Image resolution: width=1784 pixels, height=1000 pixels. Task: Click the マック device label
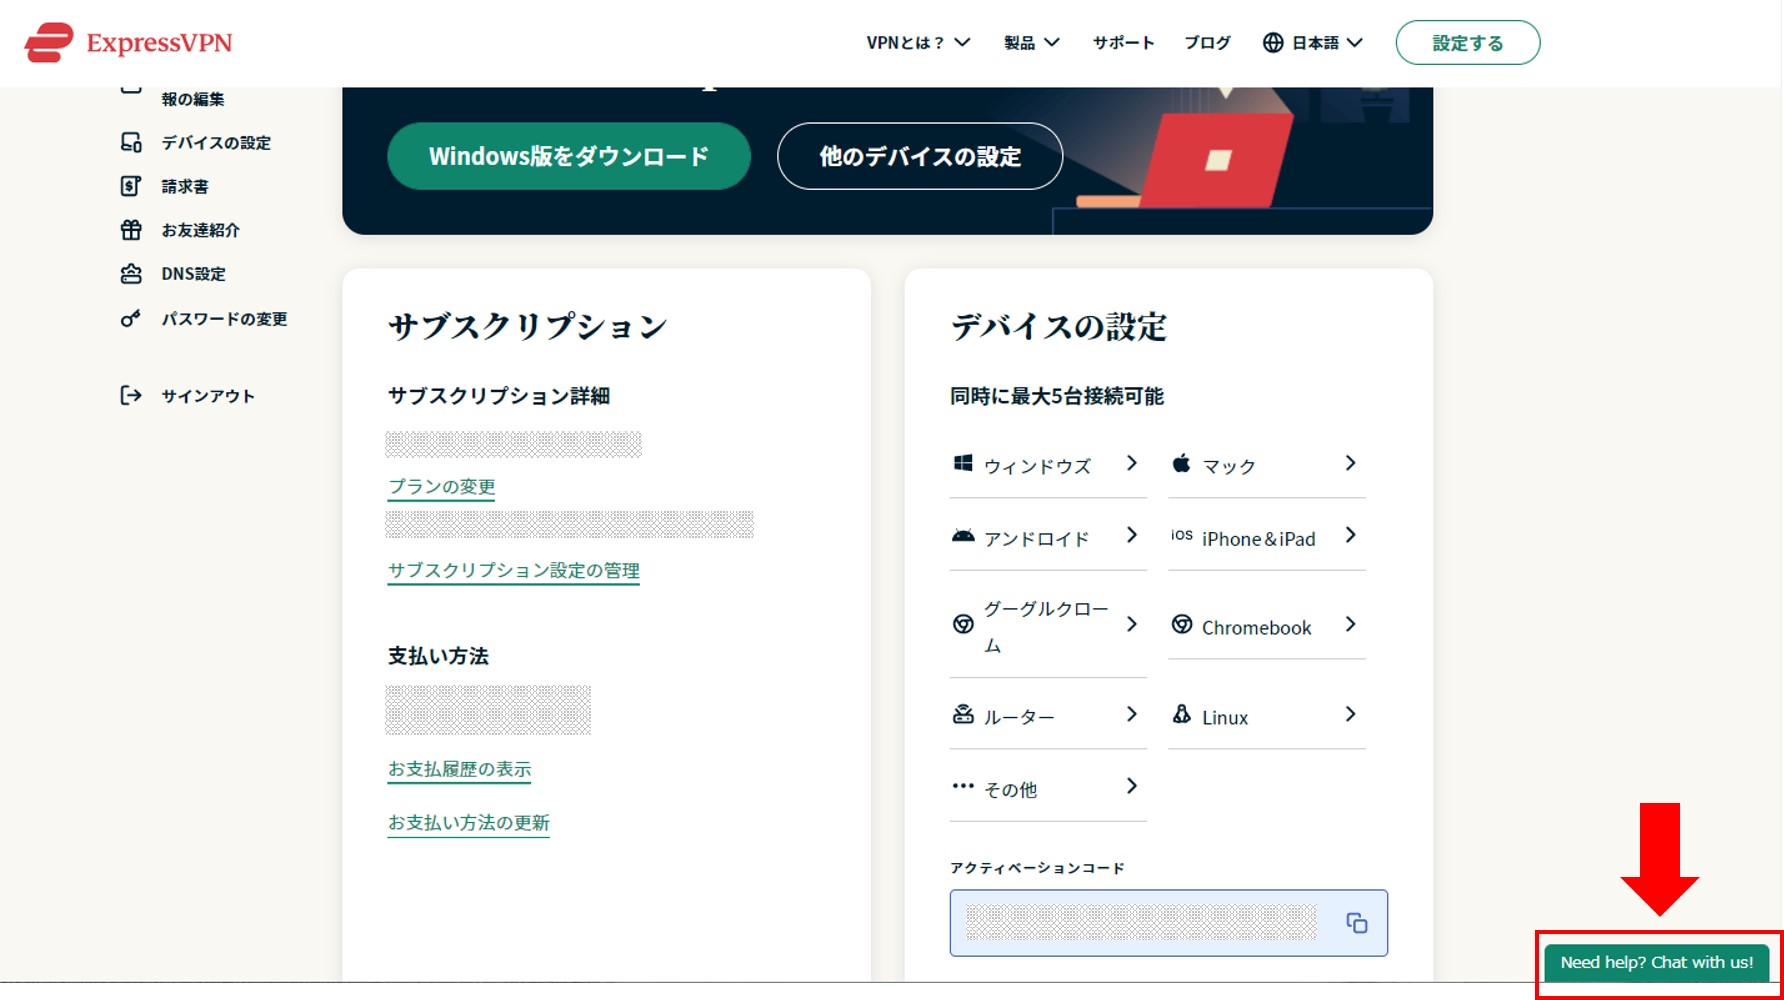tap(1229, 466)
